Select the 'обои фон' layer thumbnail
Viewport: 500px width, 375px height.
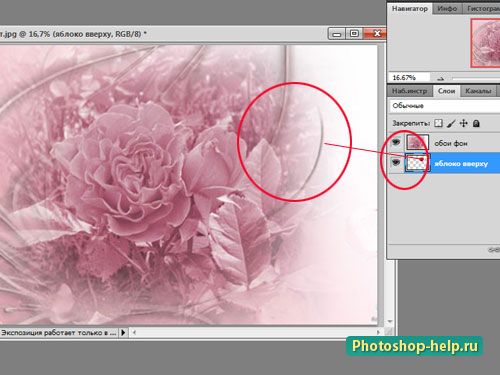point(417,143)
